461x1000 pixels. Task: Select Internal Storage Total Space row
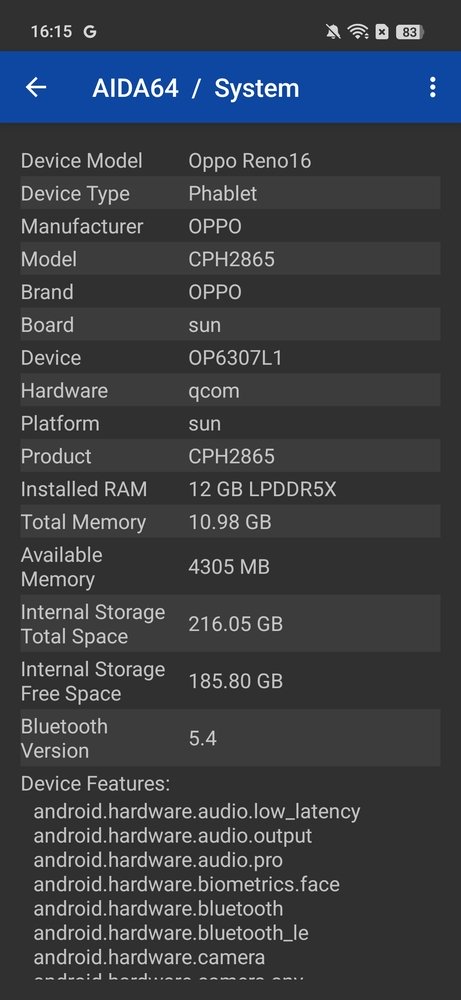click(230, 624)
